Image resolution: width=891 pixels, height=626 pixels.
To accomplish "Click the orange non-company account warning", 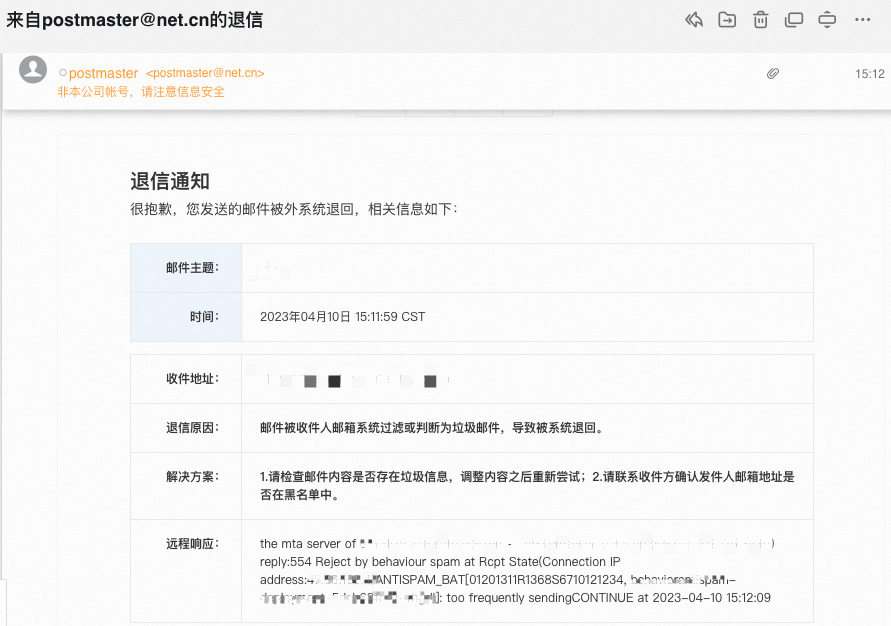I will (x=141, y=91).
